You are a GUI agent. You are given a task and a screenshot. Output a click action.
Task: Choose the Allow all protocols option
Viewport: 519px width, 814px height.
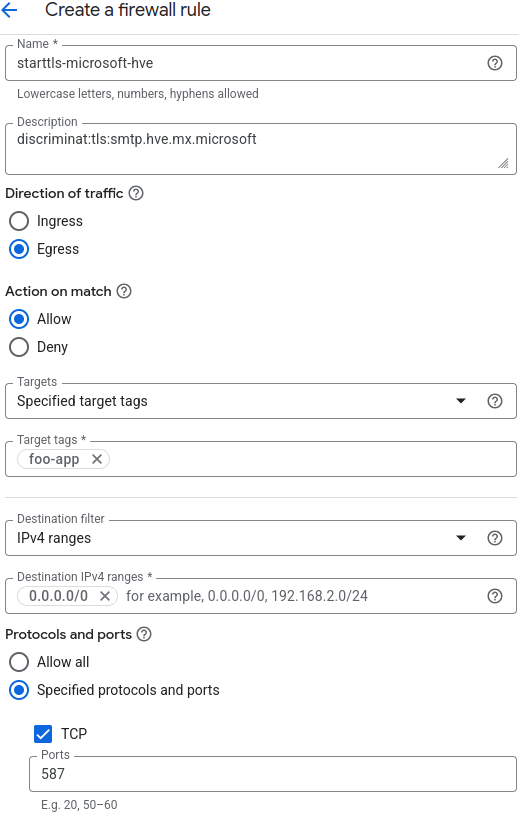[x=19, y=662]
